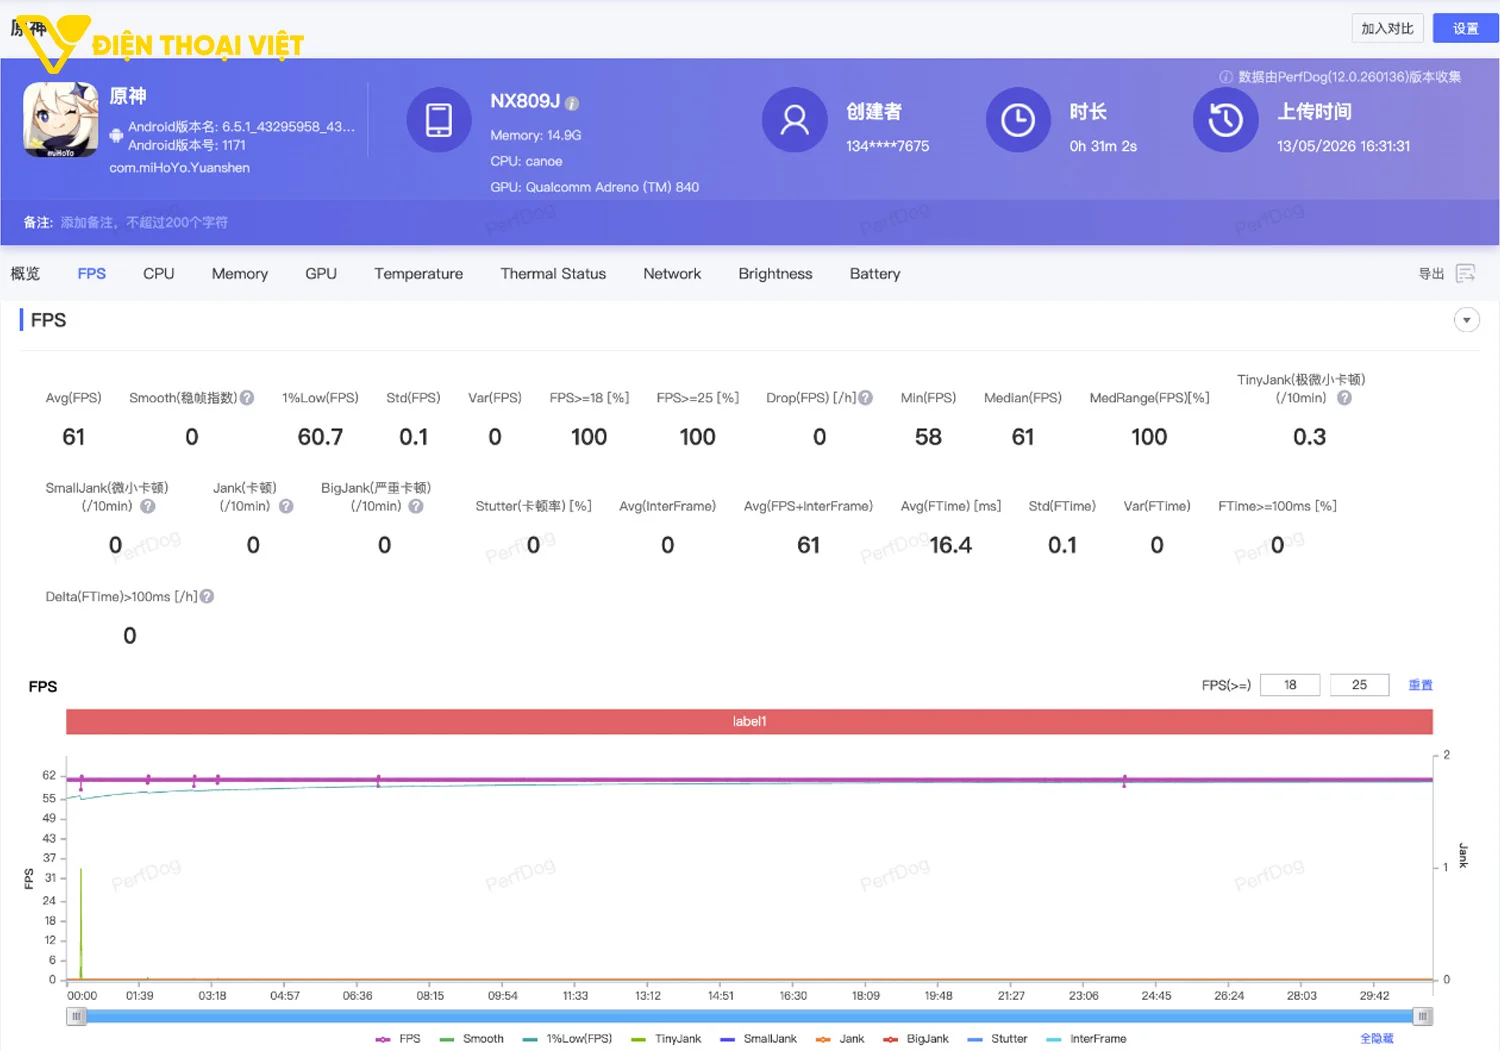This screenshot has width=1500, height=1051.
Task: Click the GPU text Qualcomm Adreno 840
Action: [x=595, y=187]
